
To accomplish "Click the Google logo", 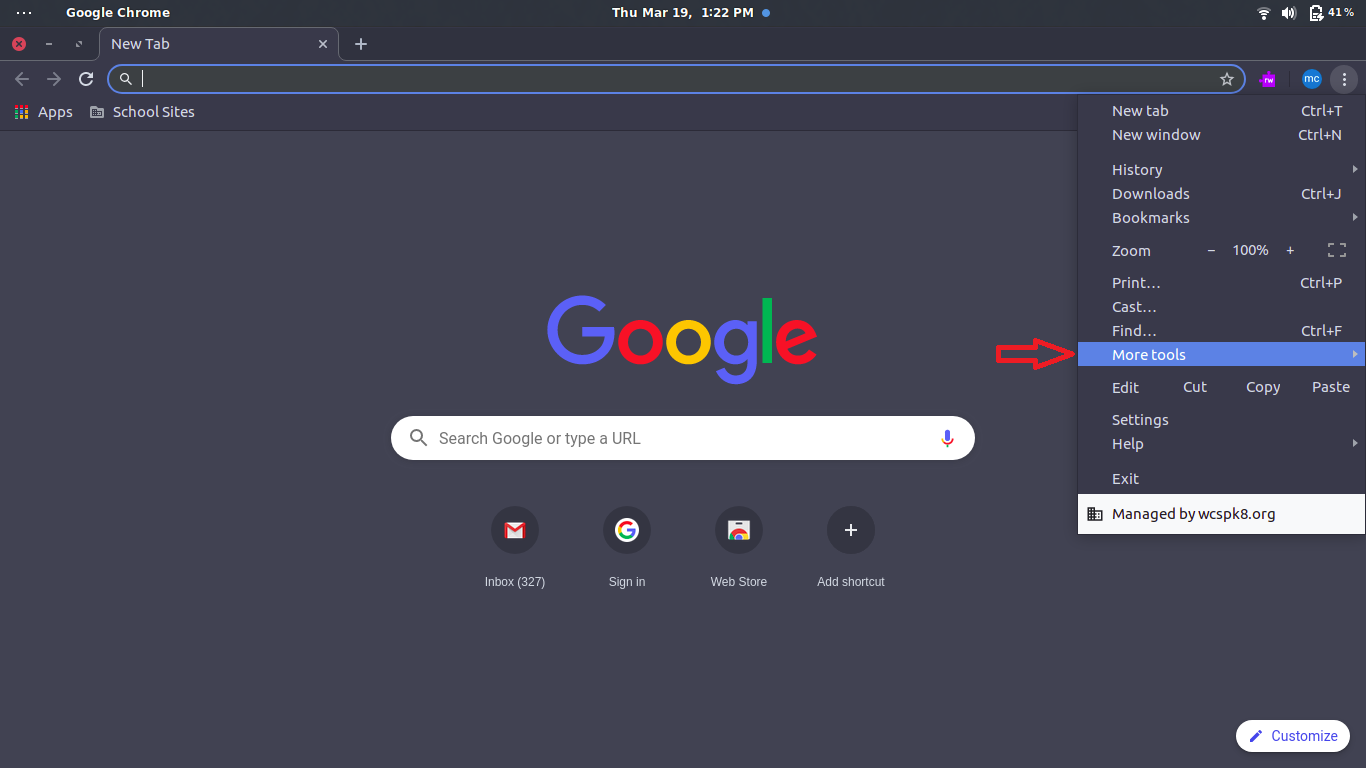I will click(682, 338).
